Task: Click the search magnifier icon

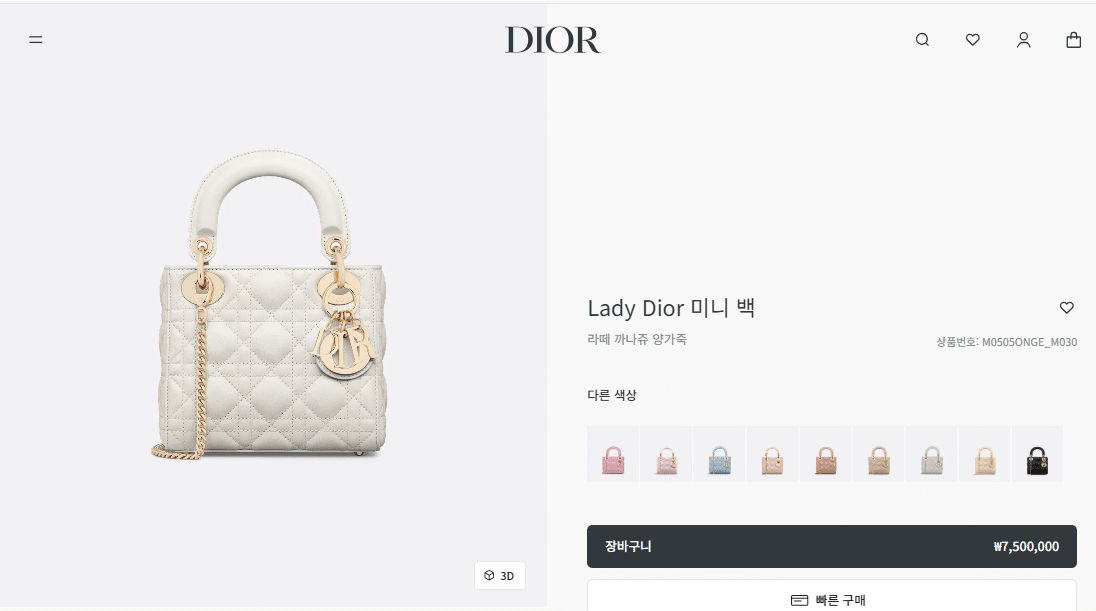Action: pos(923,40)
